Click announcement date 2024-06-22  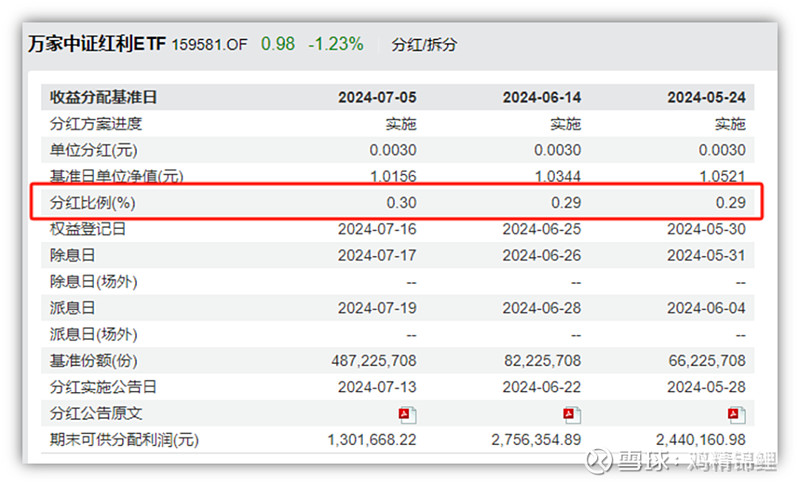click(x=542, y=387)
